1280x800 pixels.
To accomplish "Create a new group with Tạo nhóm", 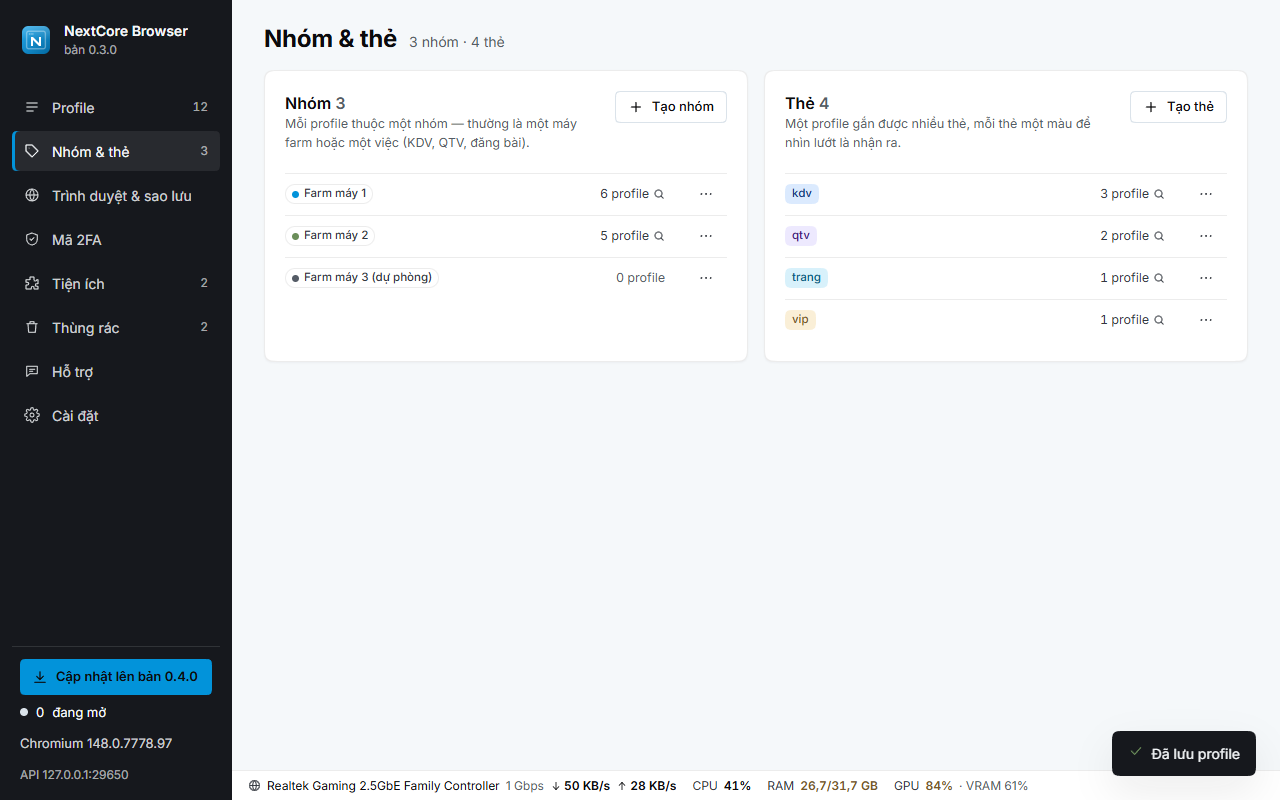I will (671, 107).
